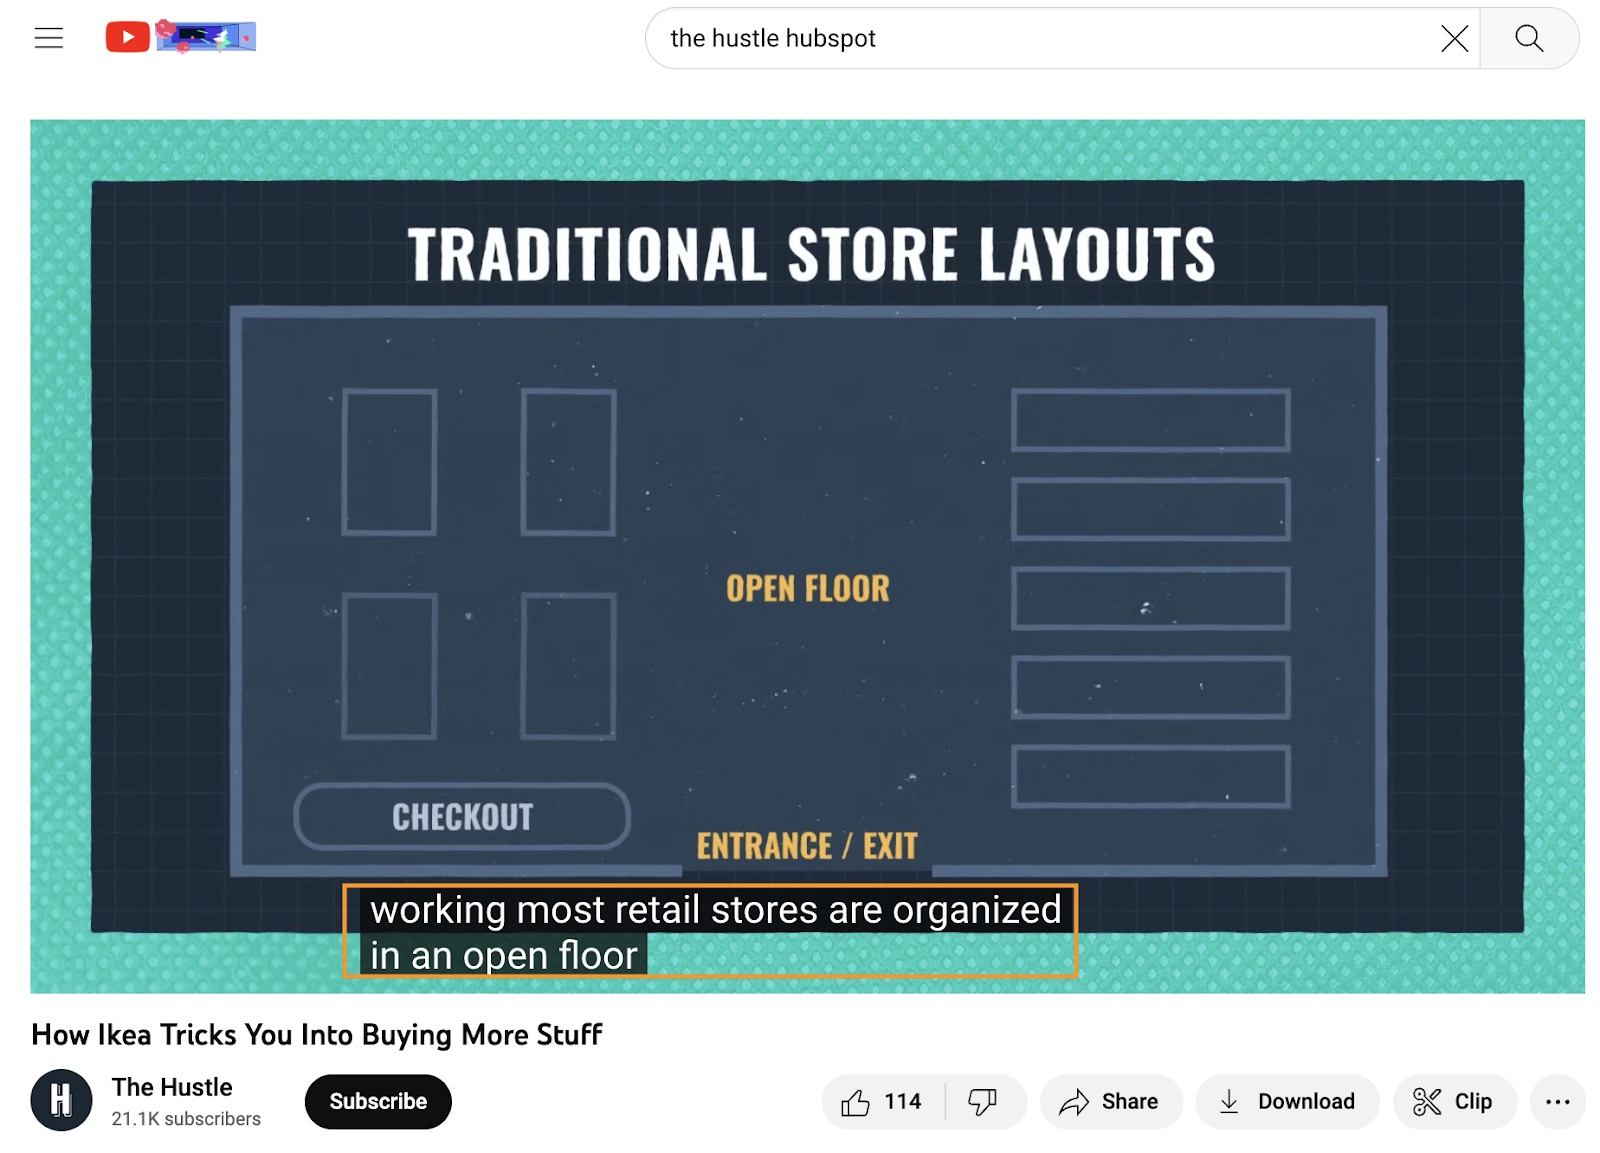Create a Clip of the video

1454,1102
